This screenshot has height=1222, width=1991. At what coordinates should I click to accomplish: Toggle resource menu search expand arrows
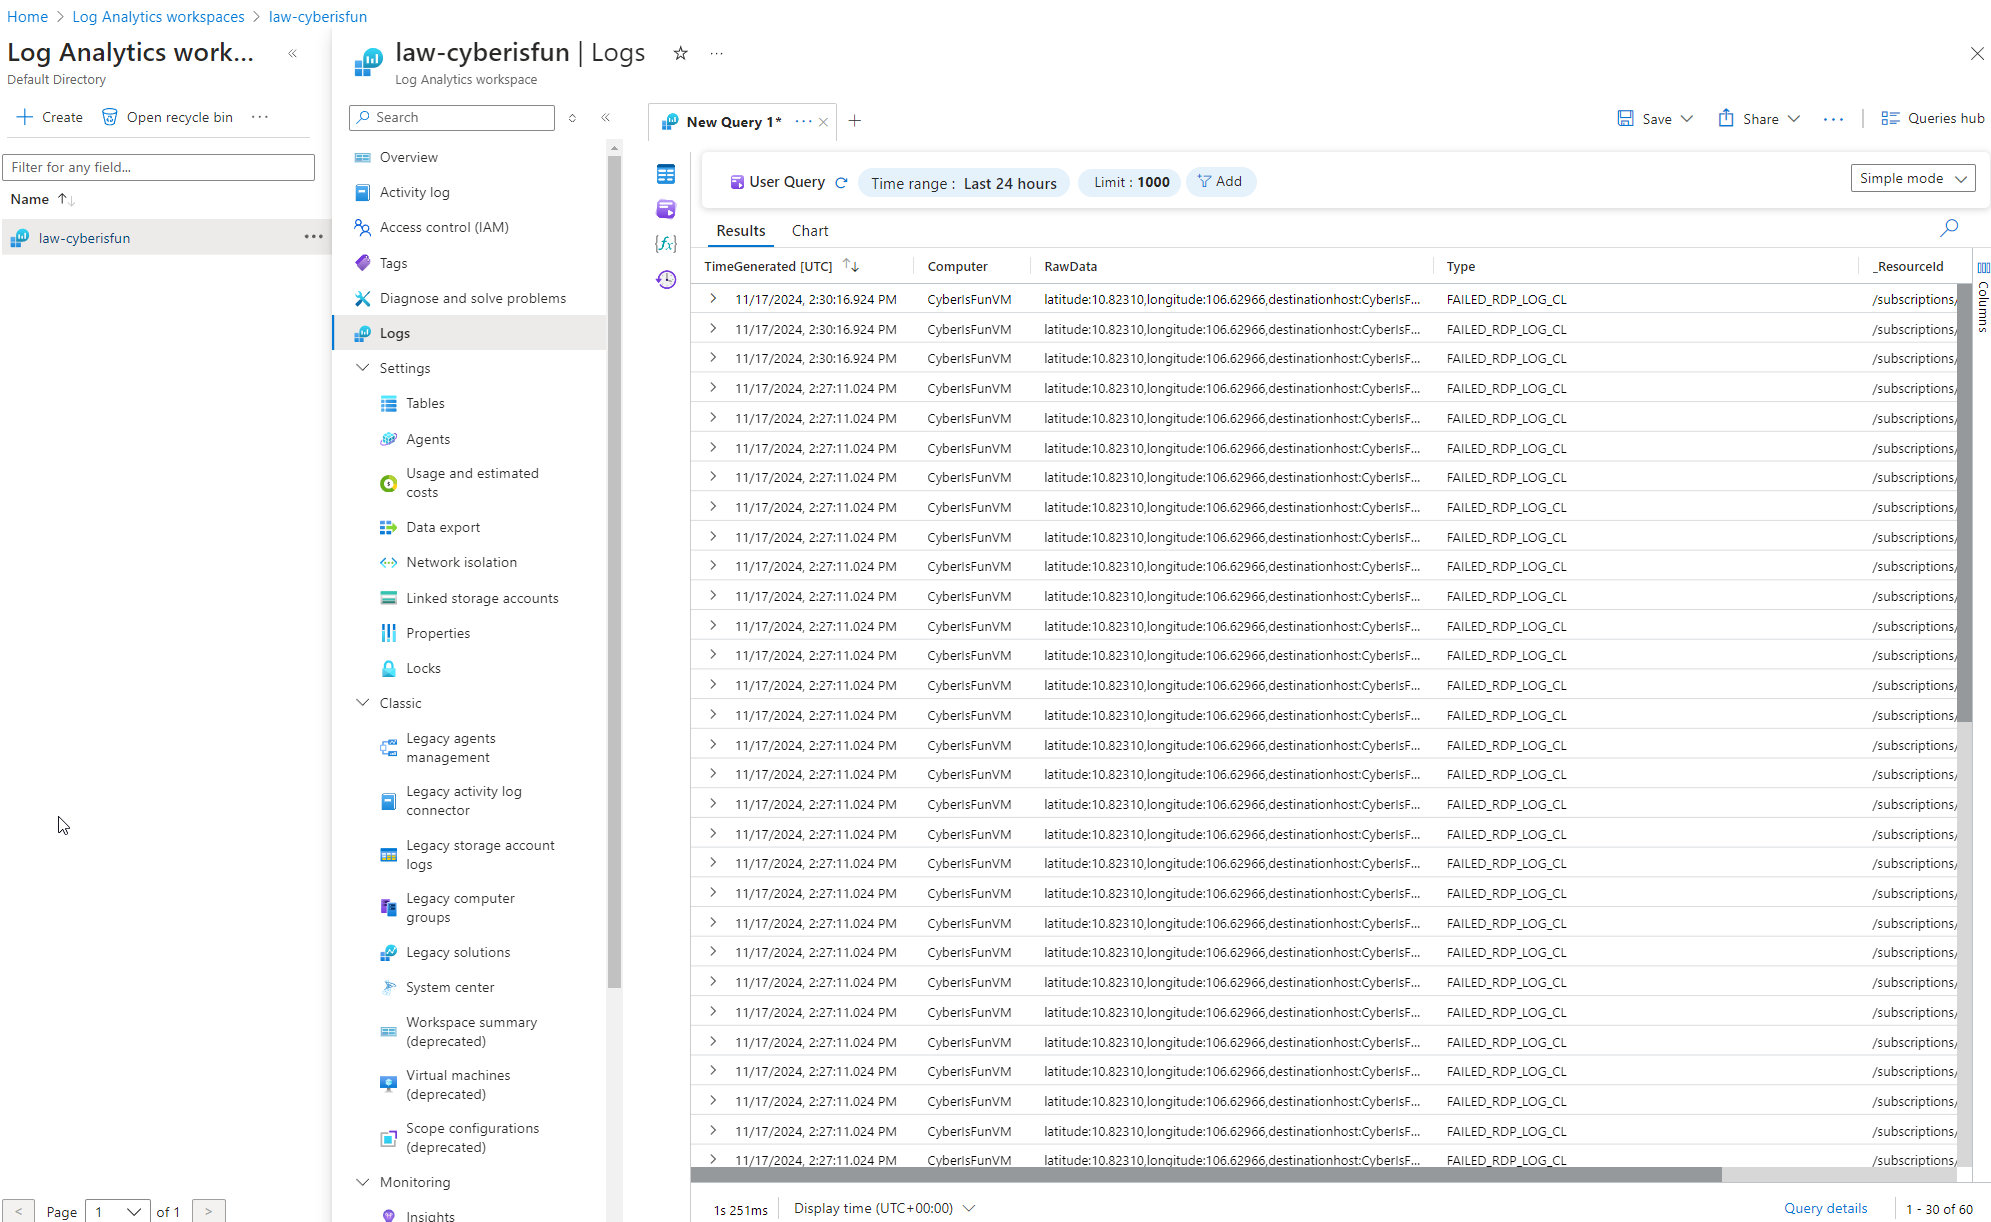(572, 118)
